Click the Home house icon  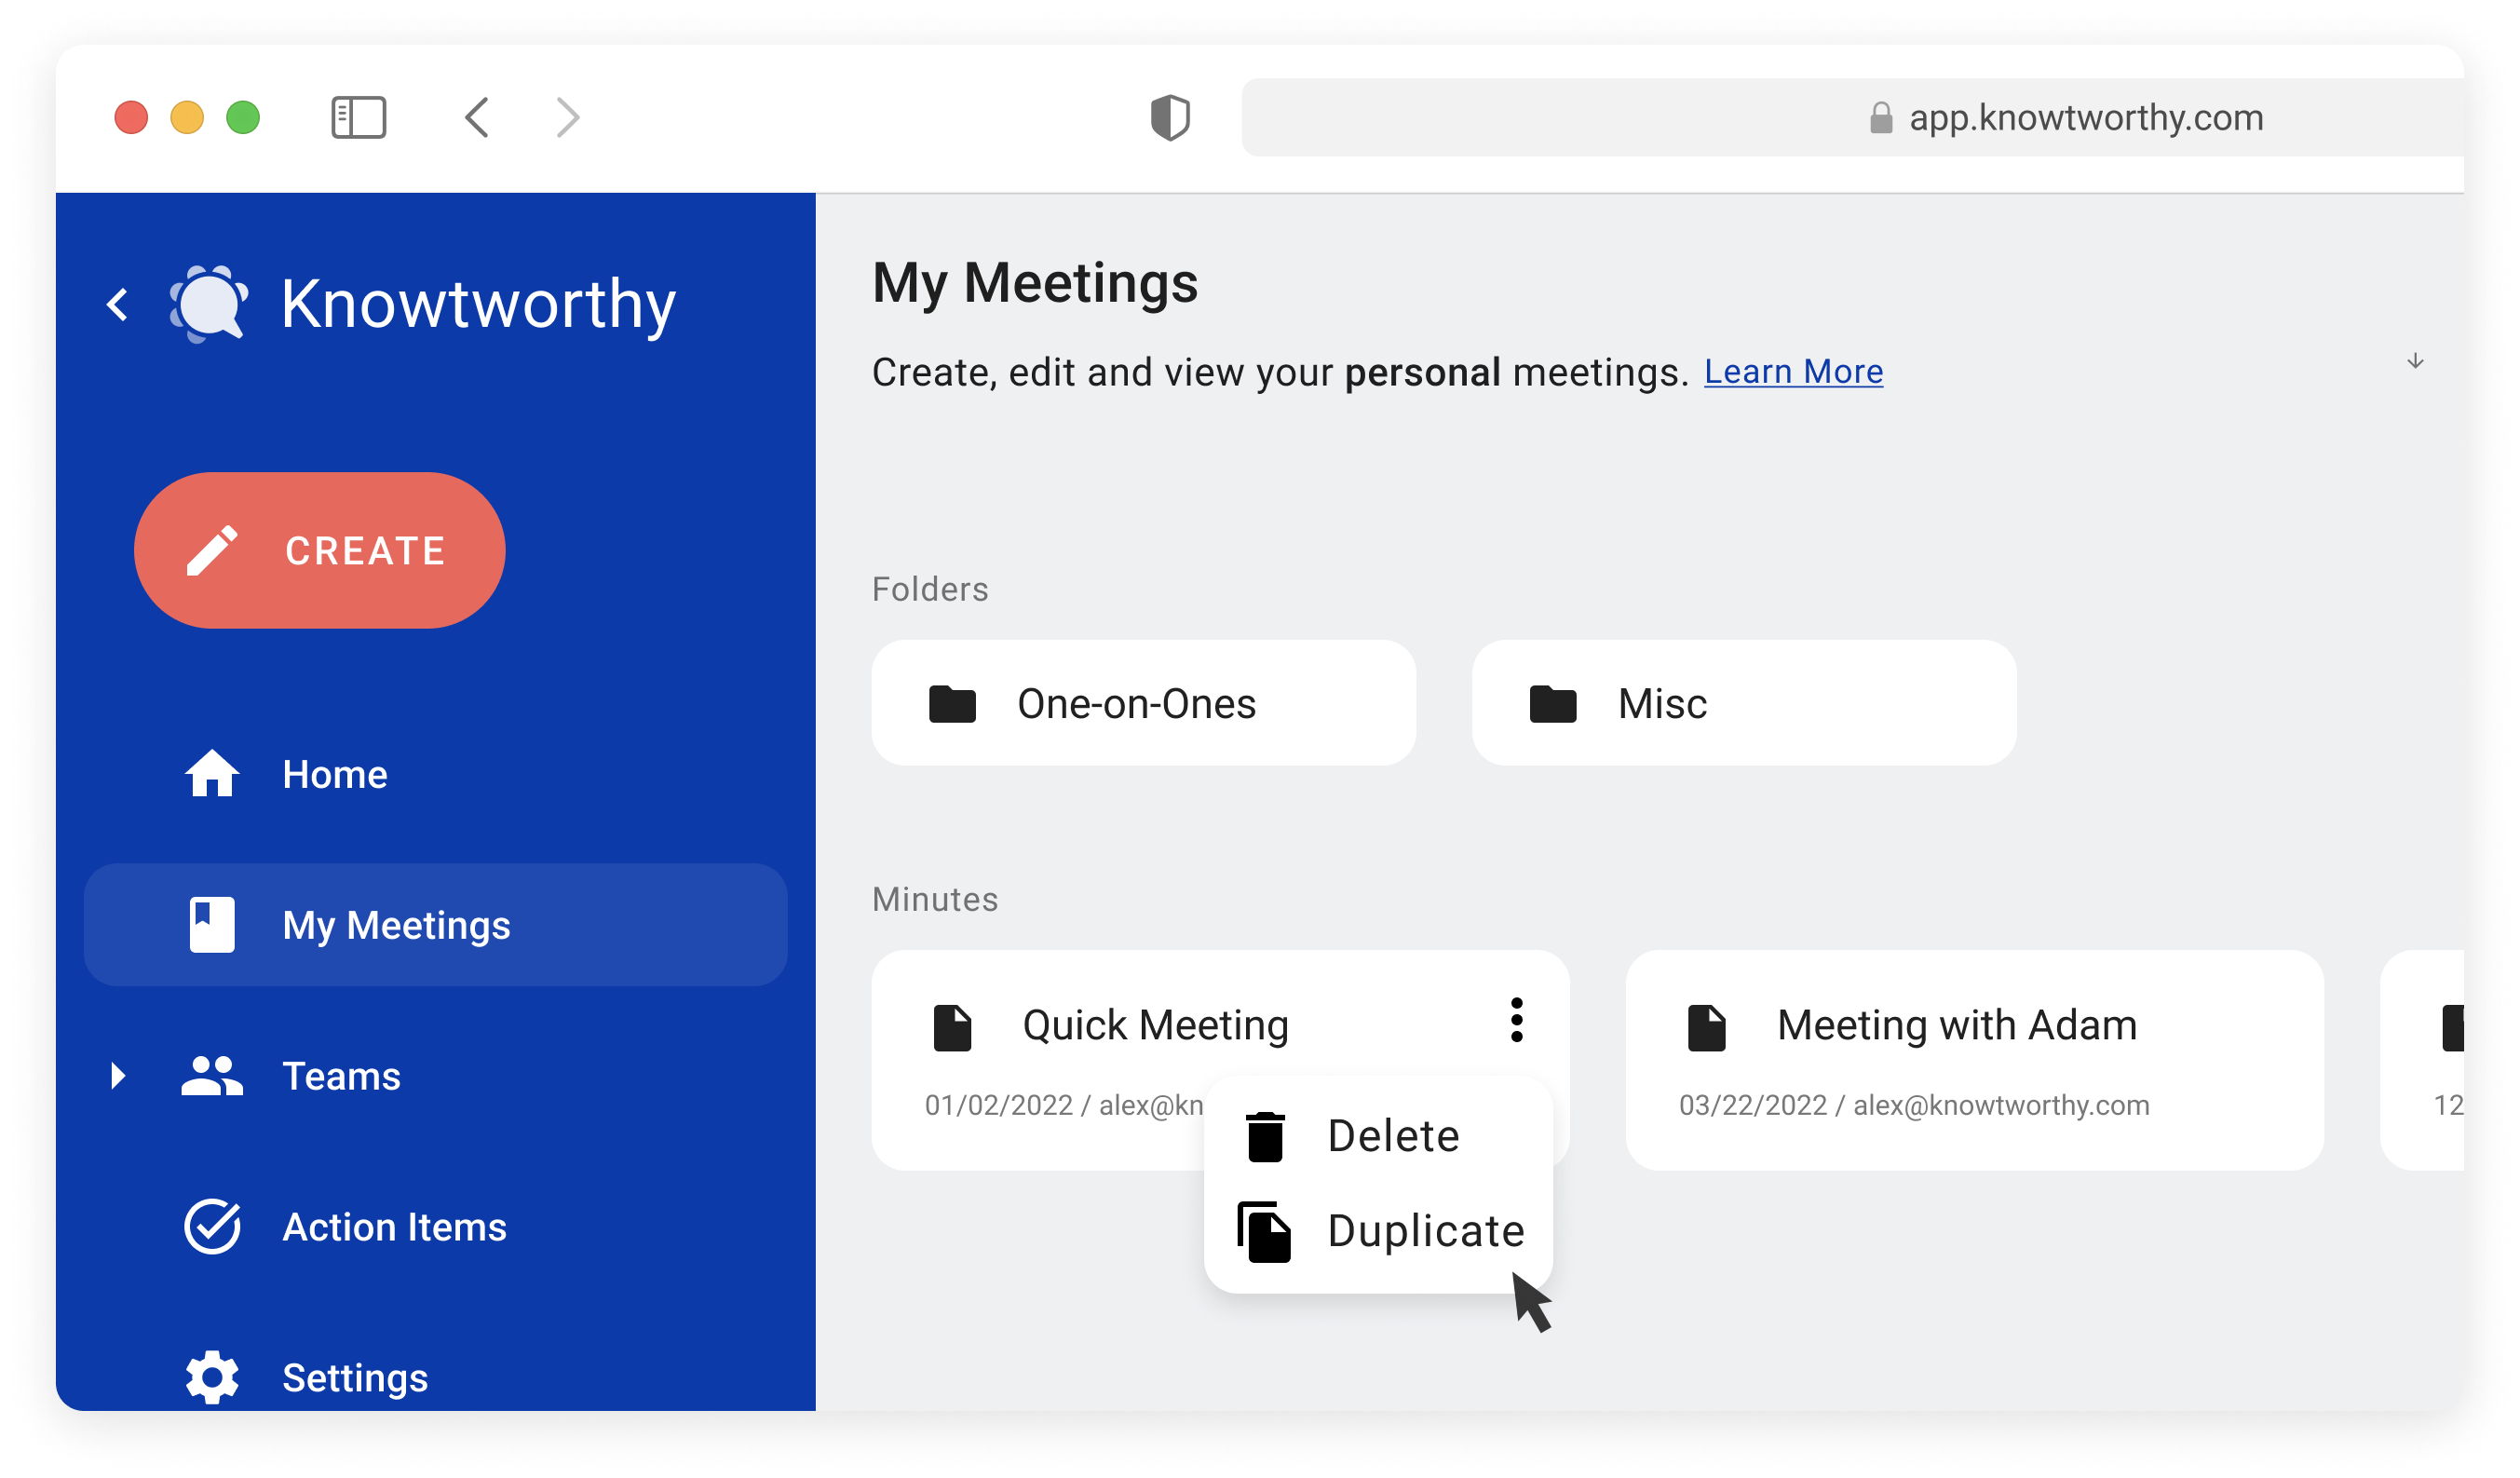(212, 773)
